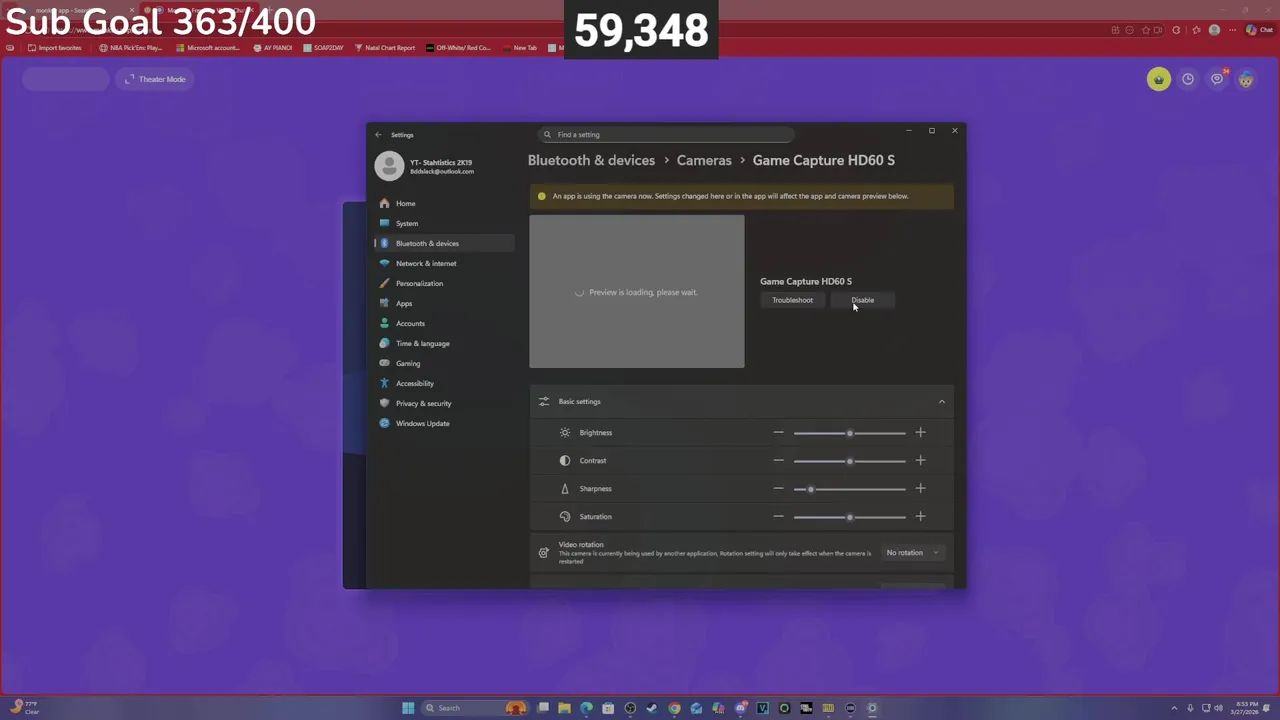Image resolution: width=1280 pixels, height=720 pixels.
Task: Open the chat bubble notifications icon
Action: click(1217, 79)
